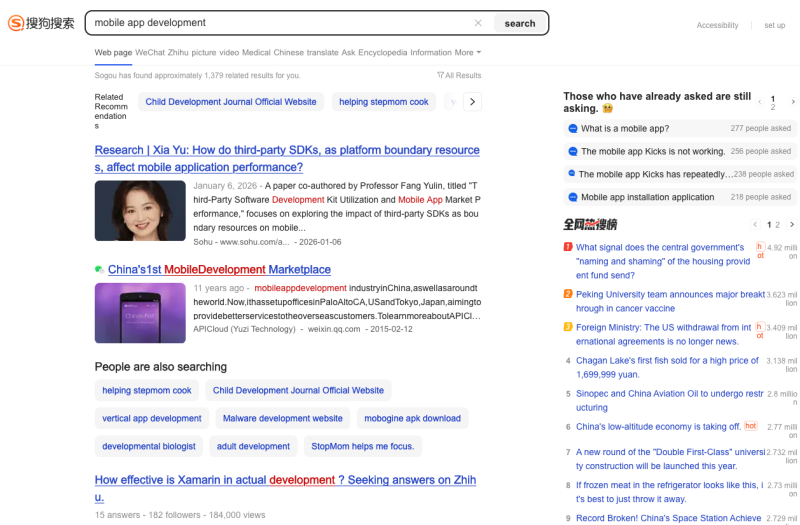Screen dimensions: 800x525
Task: Switch to the Medical tab
Action: point(256,53)
